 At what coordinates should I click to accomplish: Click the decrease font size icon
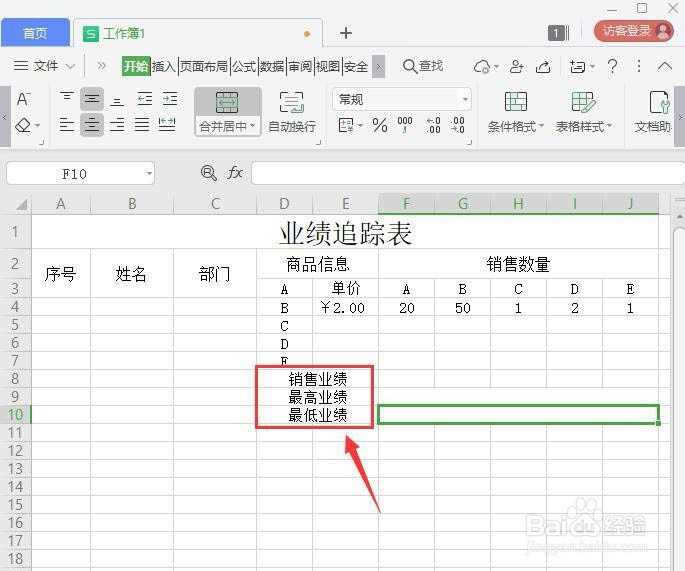(23, 99)
